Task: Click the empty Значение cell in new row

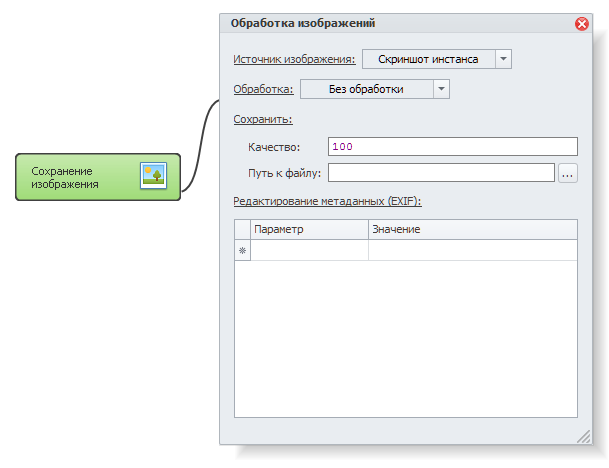Action: pos(473,250)
